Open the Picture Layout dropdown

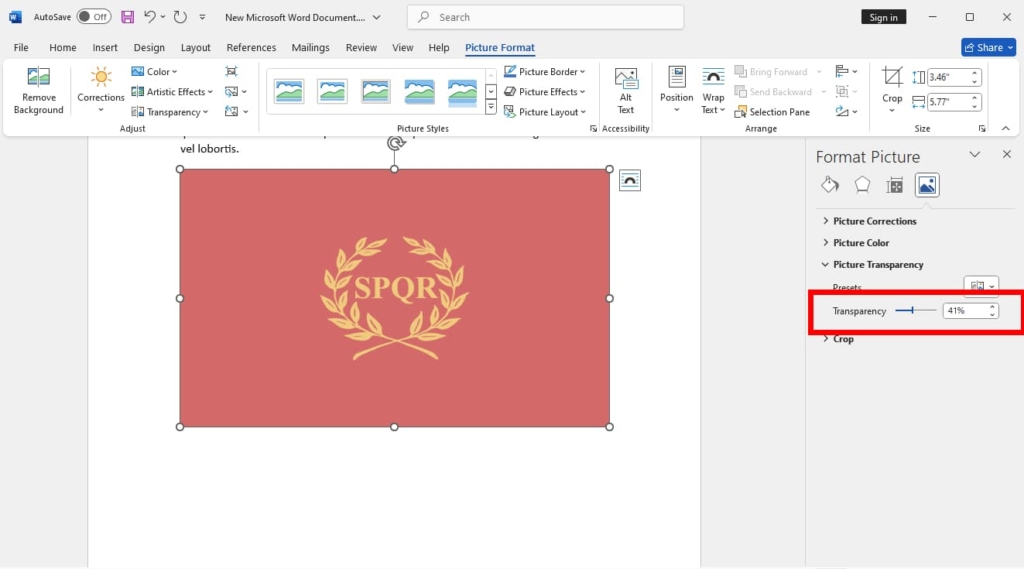[x=545, y=112]
